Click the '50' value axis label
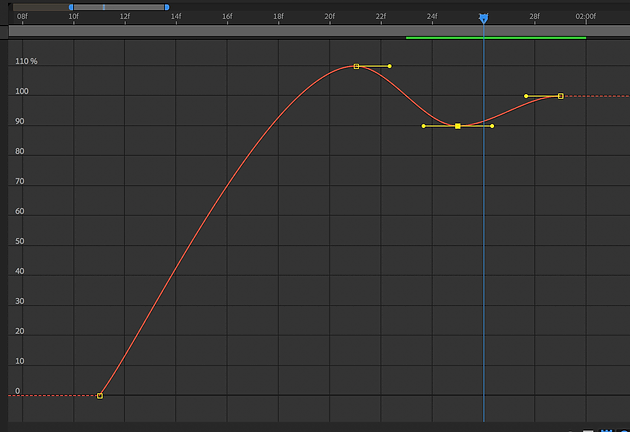Viewport: 630px width, 432px height. 20,241
